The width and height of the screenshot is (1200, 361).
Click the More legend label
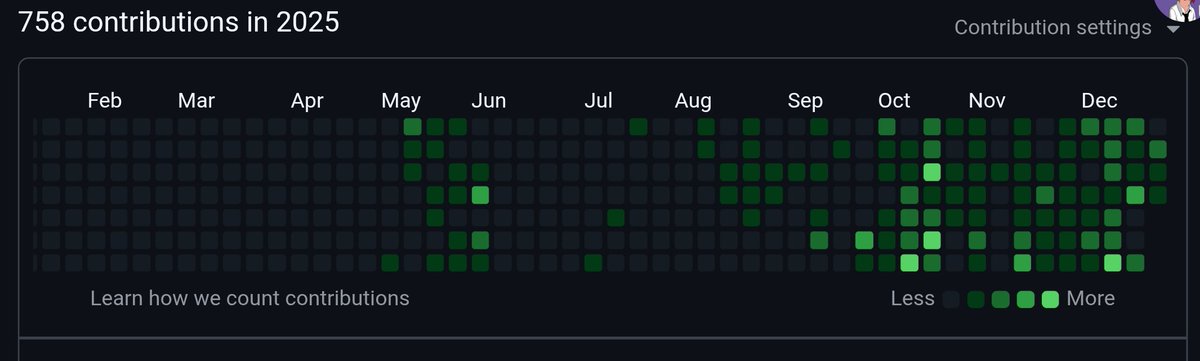point(1090,298)
